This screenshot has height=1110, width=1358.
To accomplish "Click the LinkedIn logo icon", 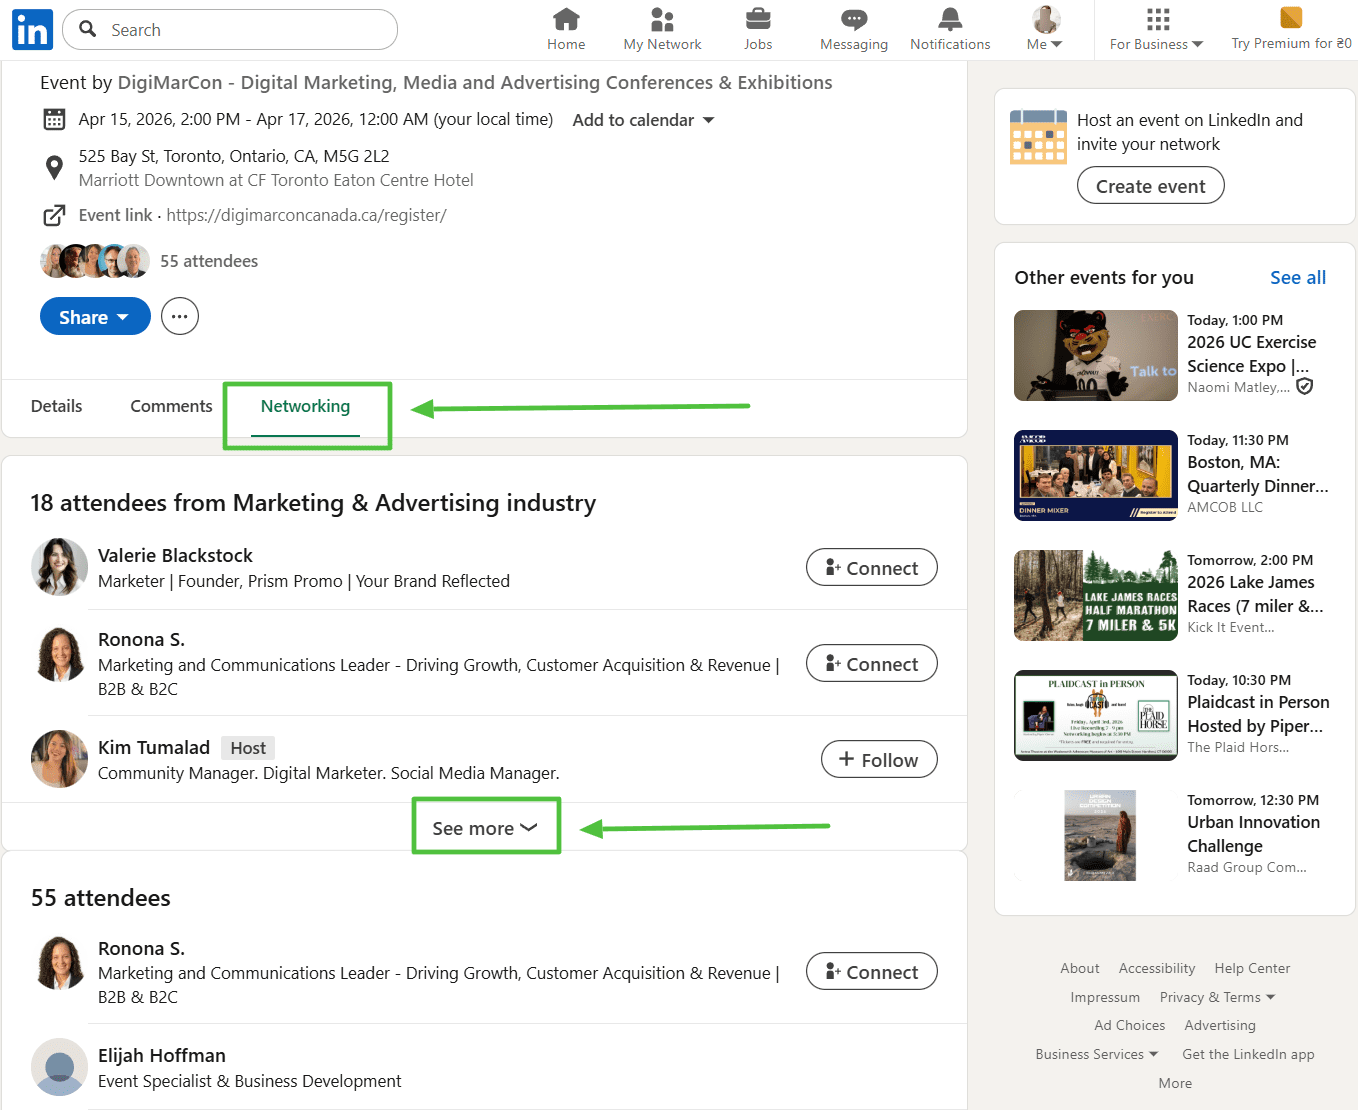I will (32, 30).
